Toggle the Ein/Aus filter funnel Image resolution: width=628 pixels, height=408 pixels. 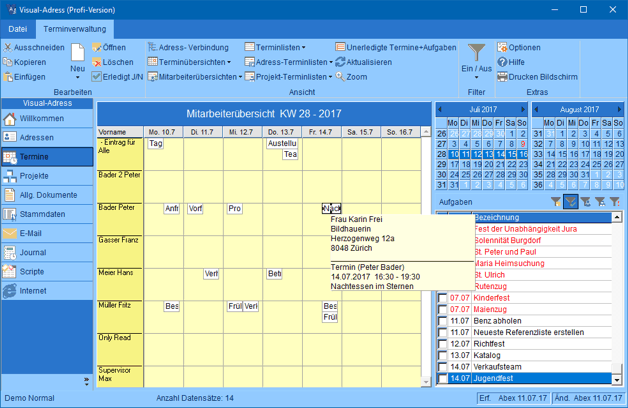pyautogui.click(x=476, y=52)
